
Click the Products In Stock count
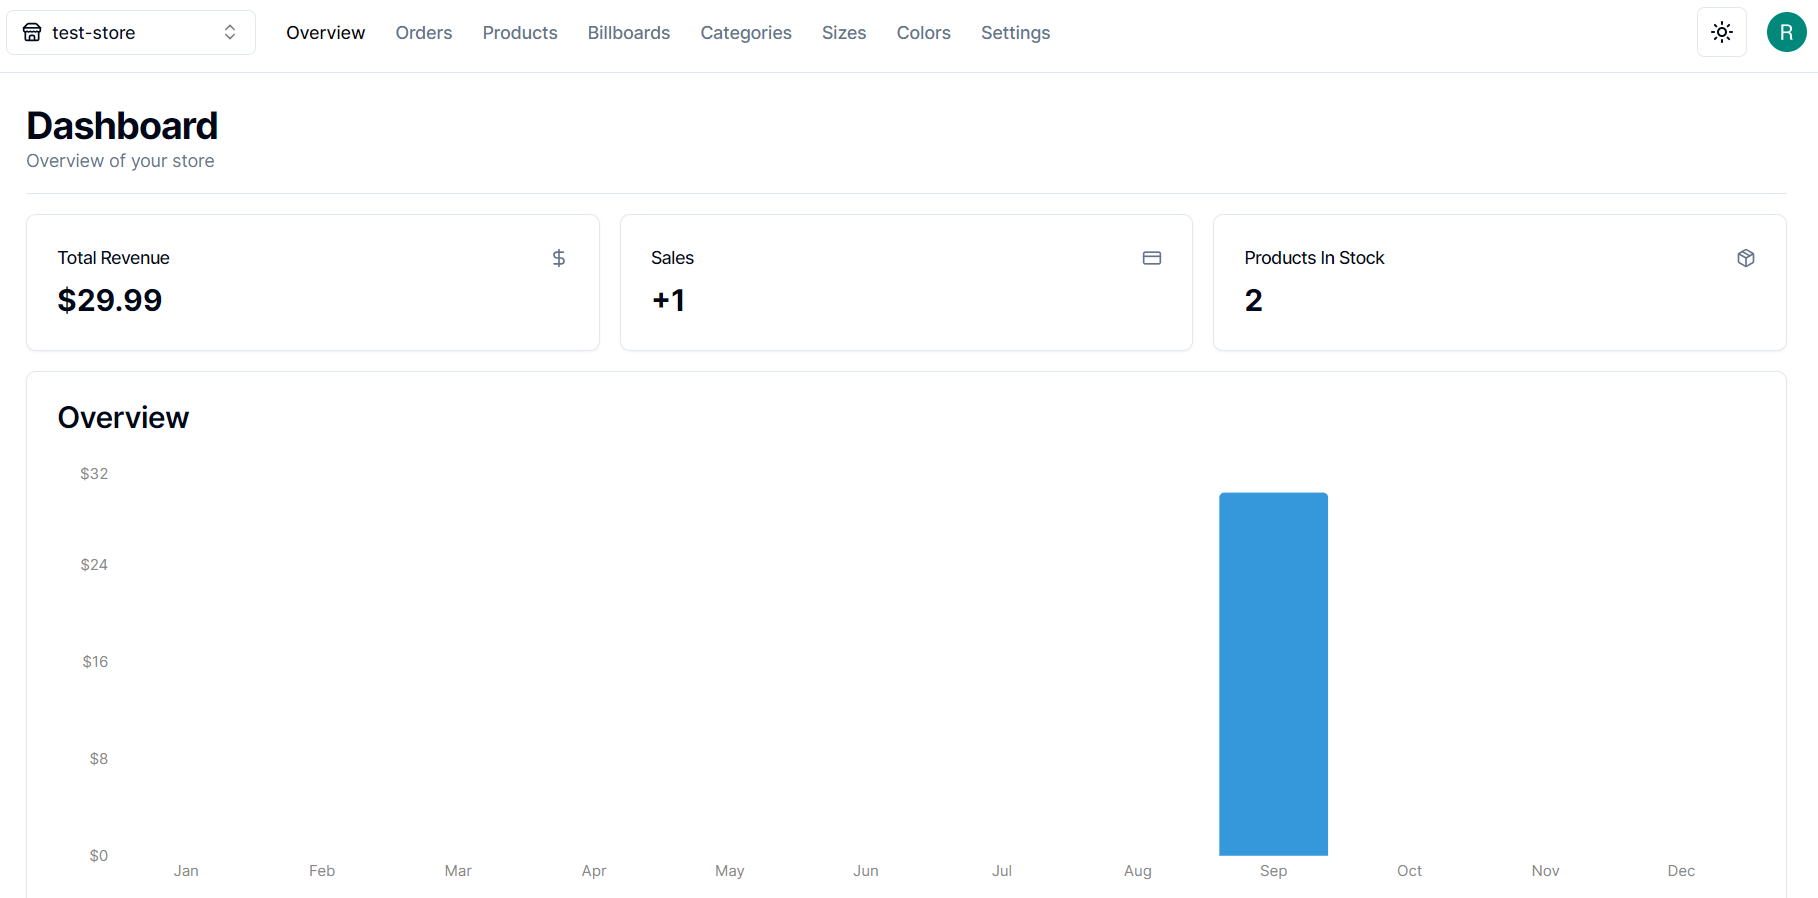(1253, 300)
